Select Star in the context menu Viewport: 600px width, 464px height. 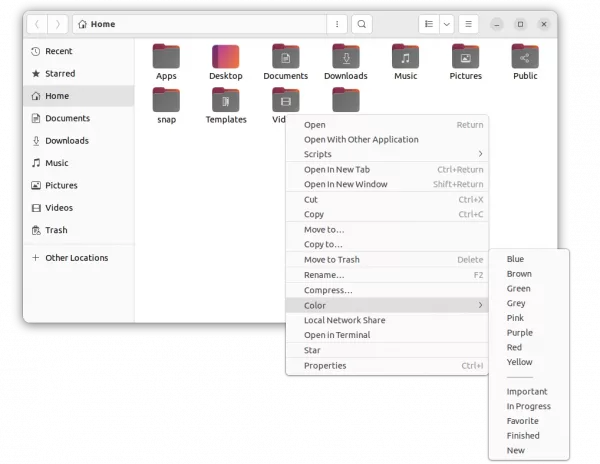(x=387, y=350)
